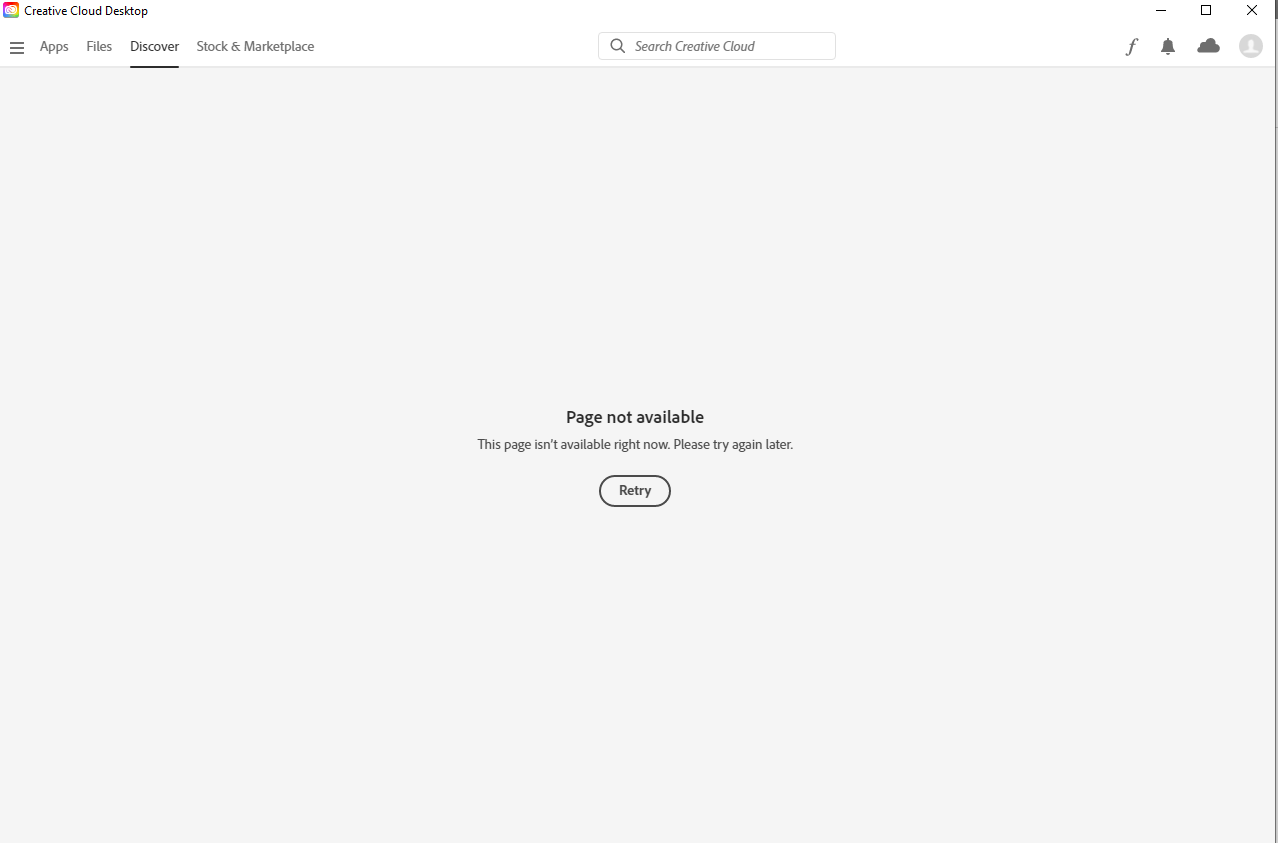Open account settings from profile picture
Image resolution: width=1278 pixels, height=843 pixels.
tap(1250, 46)
